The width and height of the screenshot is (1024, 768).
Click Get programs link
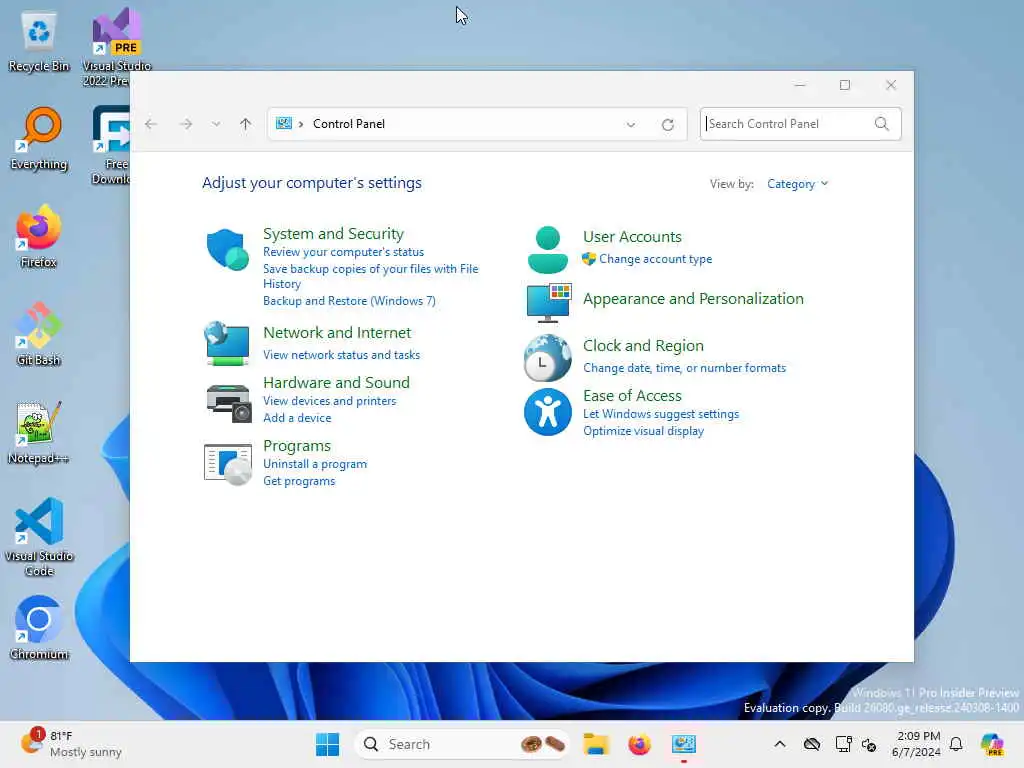(299, 481)
